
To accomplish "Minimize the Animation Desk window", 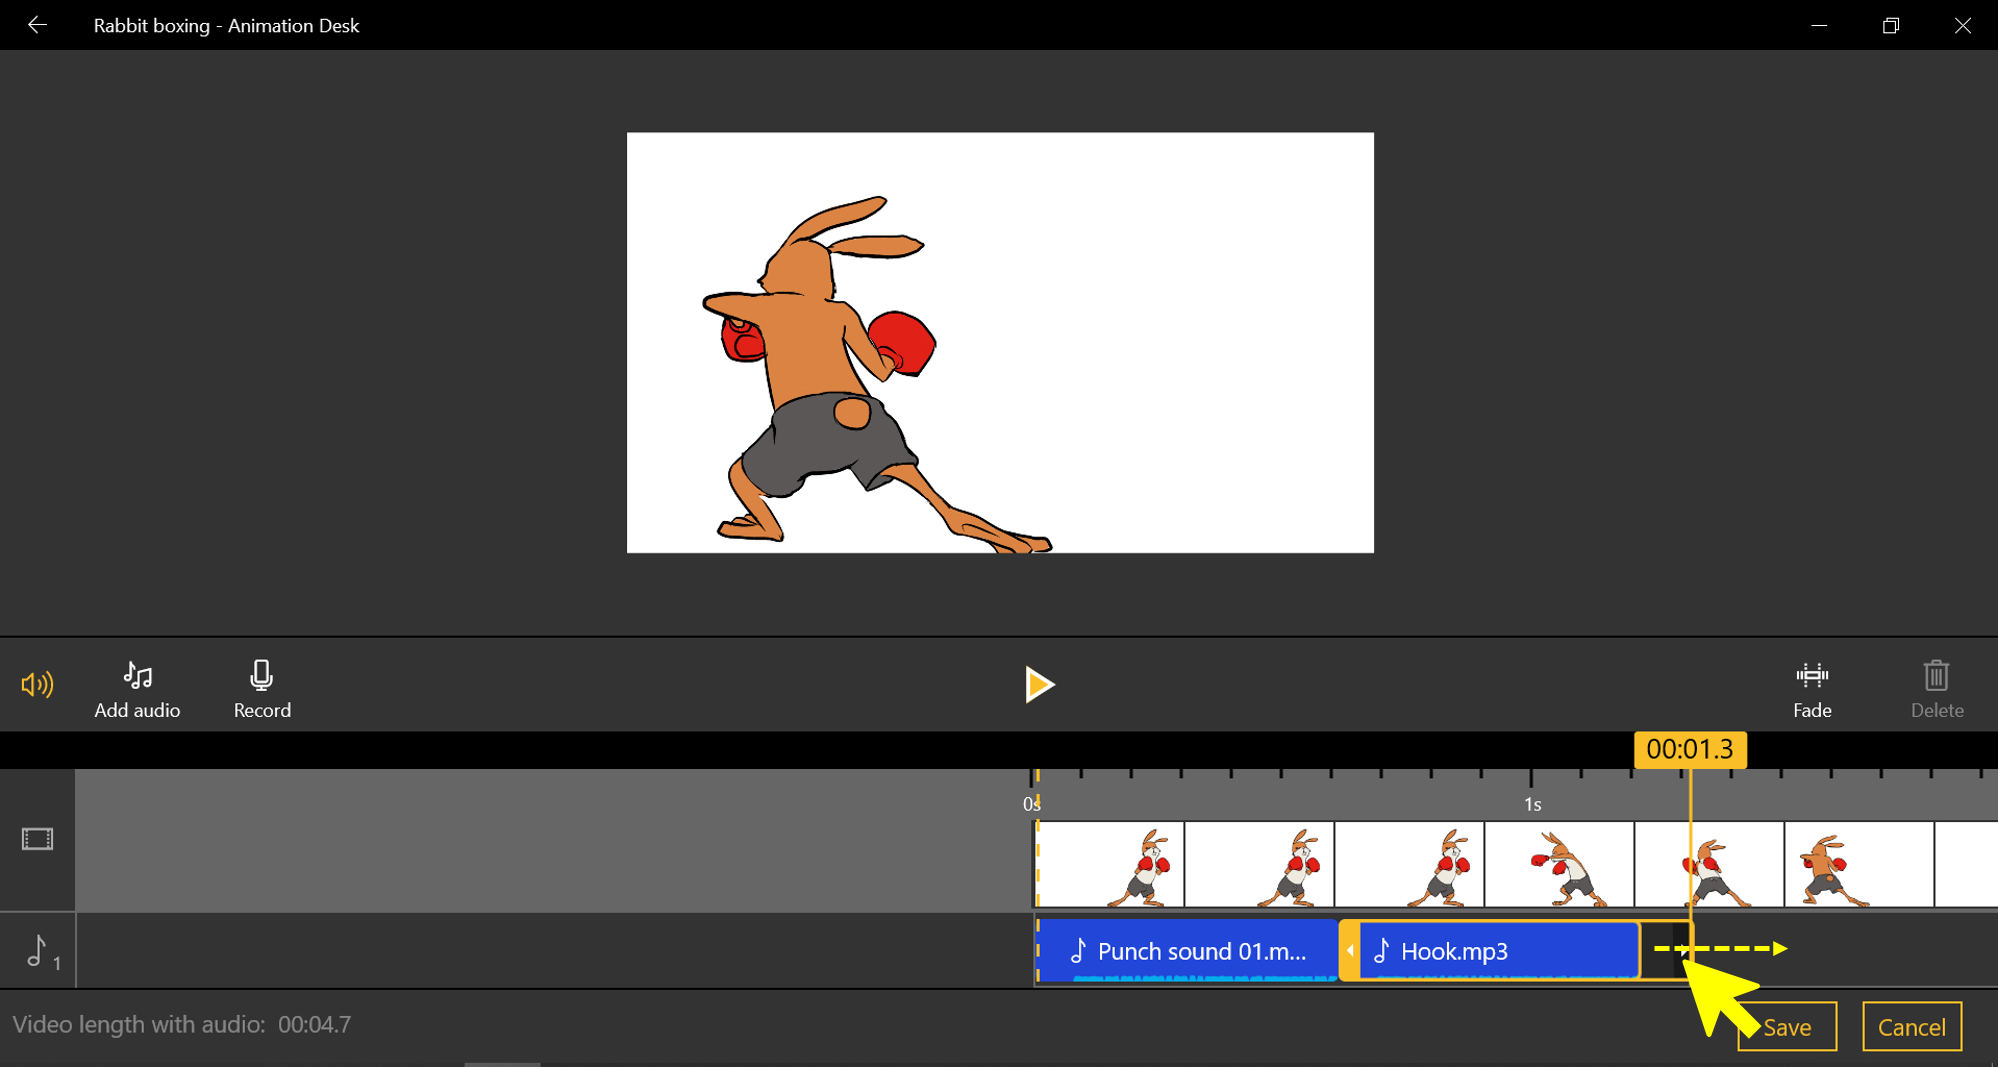I will [x=1819, y=25].
